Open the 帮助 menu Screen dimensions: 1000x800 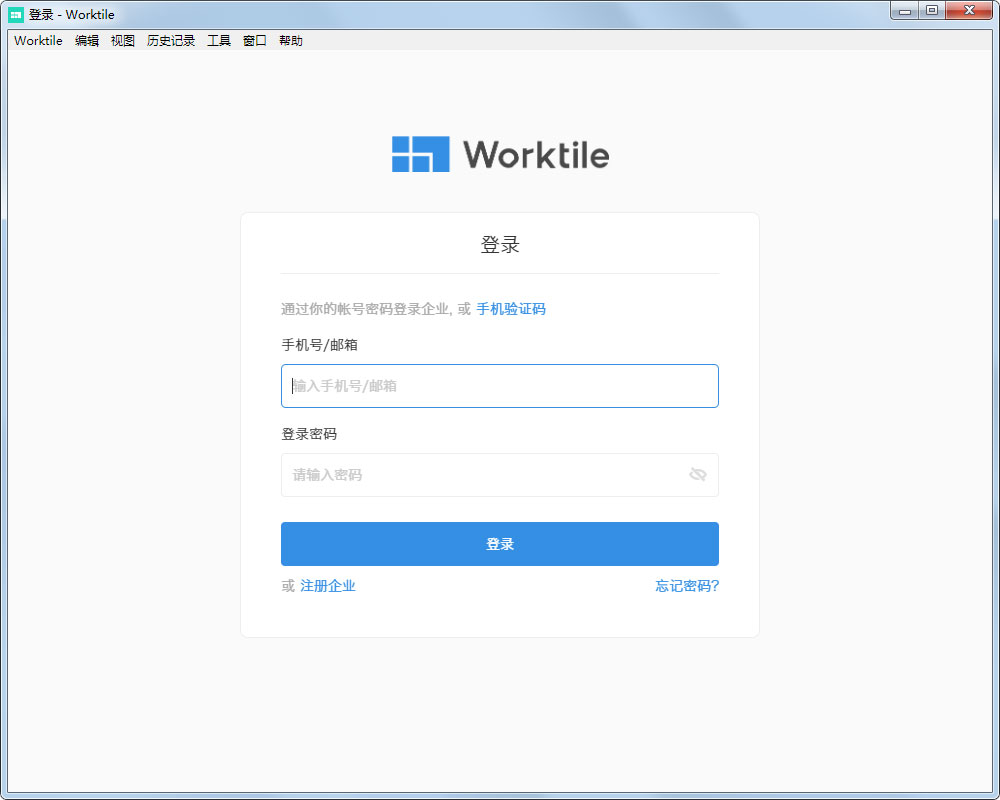pyautogui.click(x=291, y=40)
